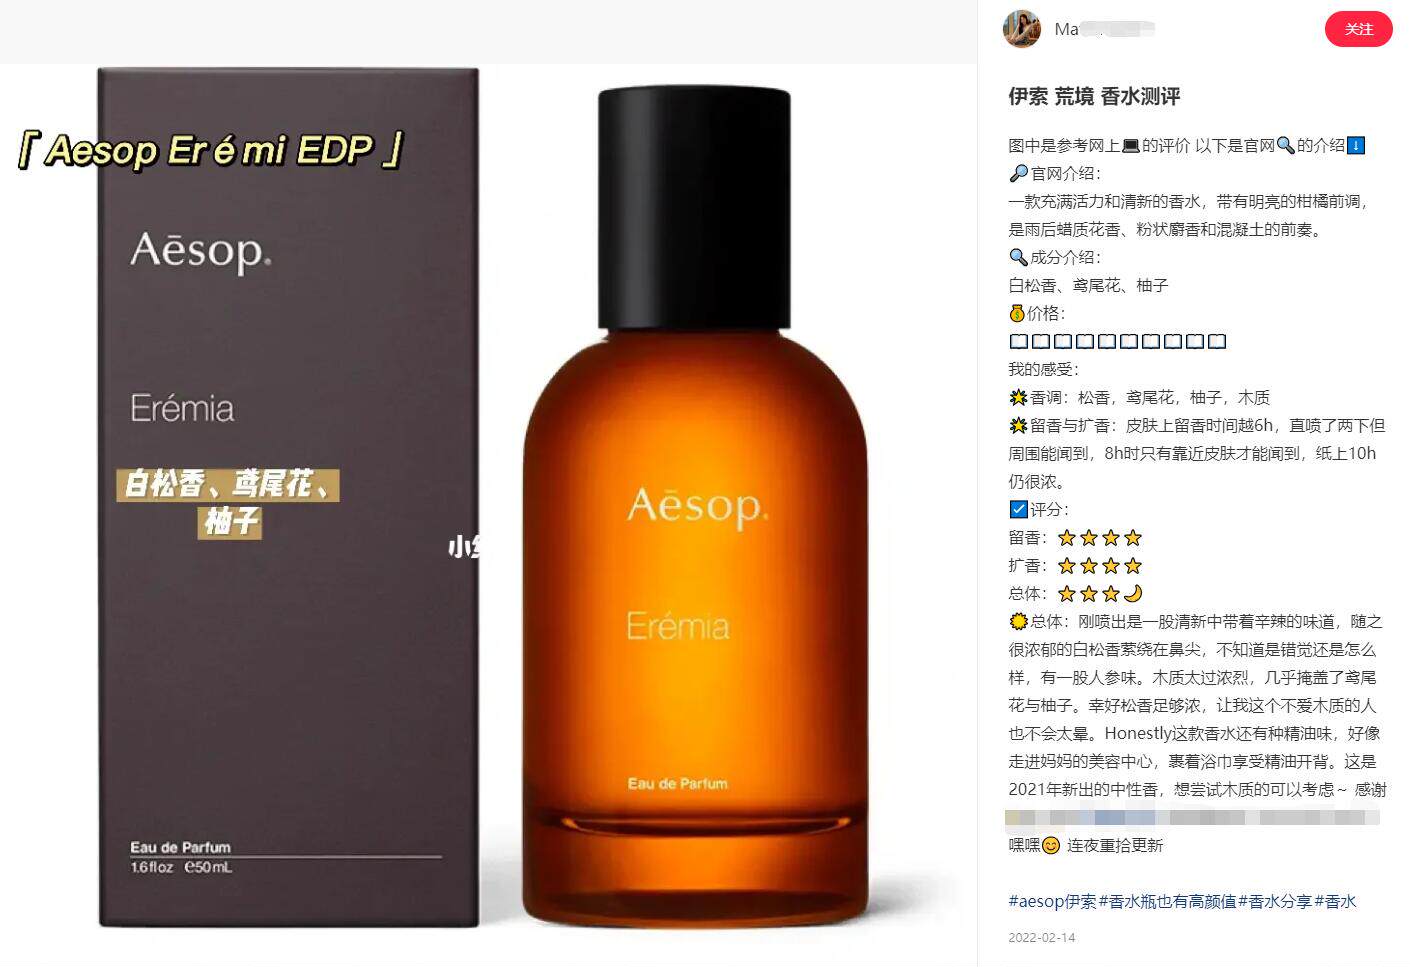Click the post date 2022-02-14
The width and height of the screenshot is (1410, 967).
click(1041, 937)
